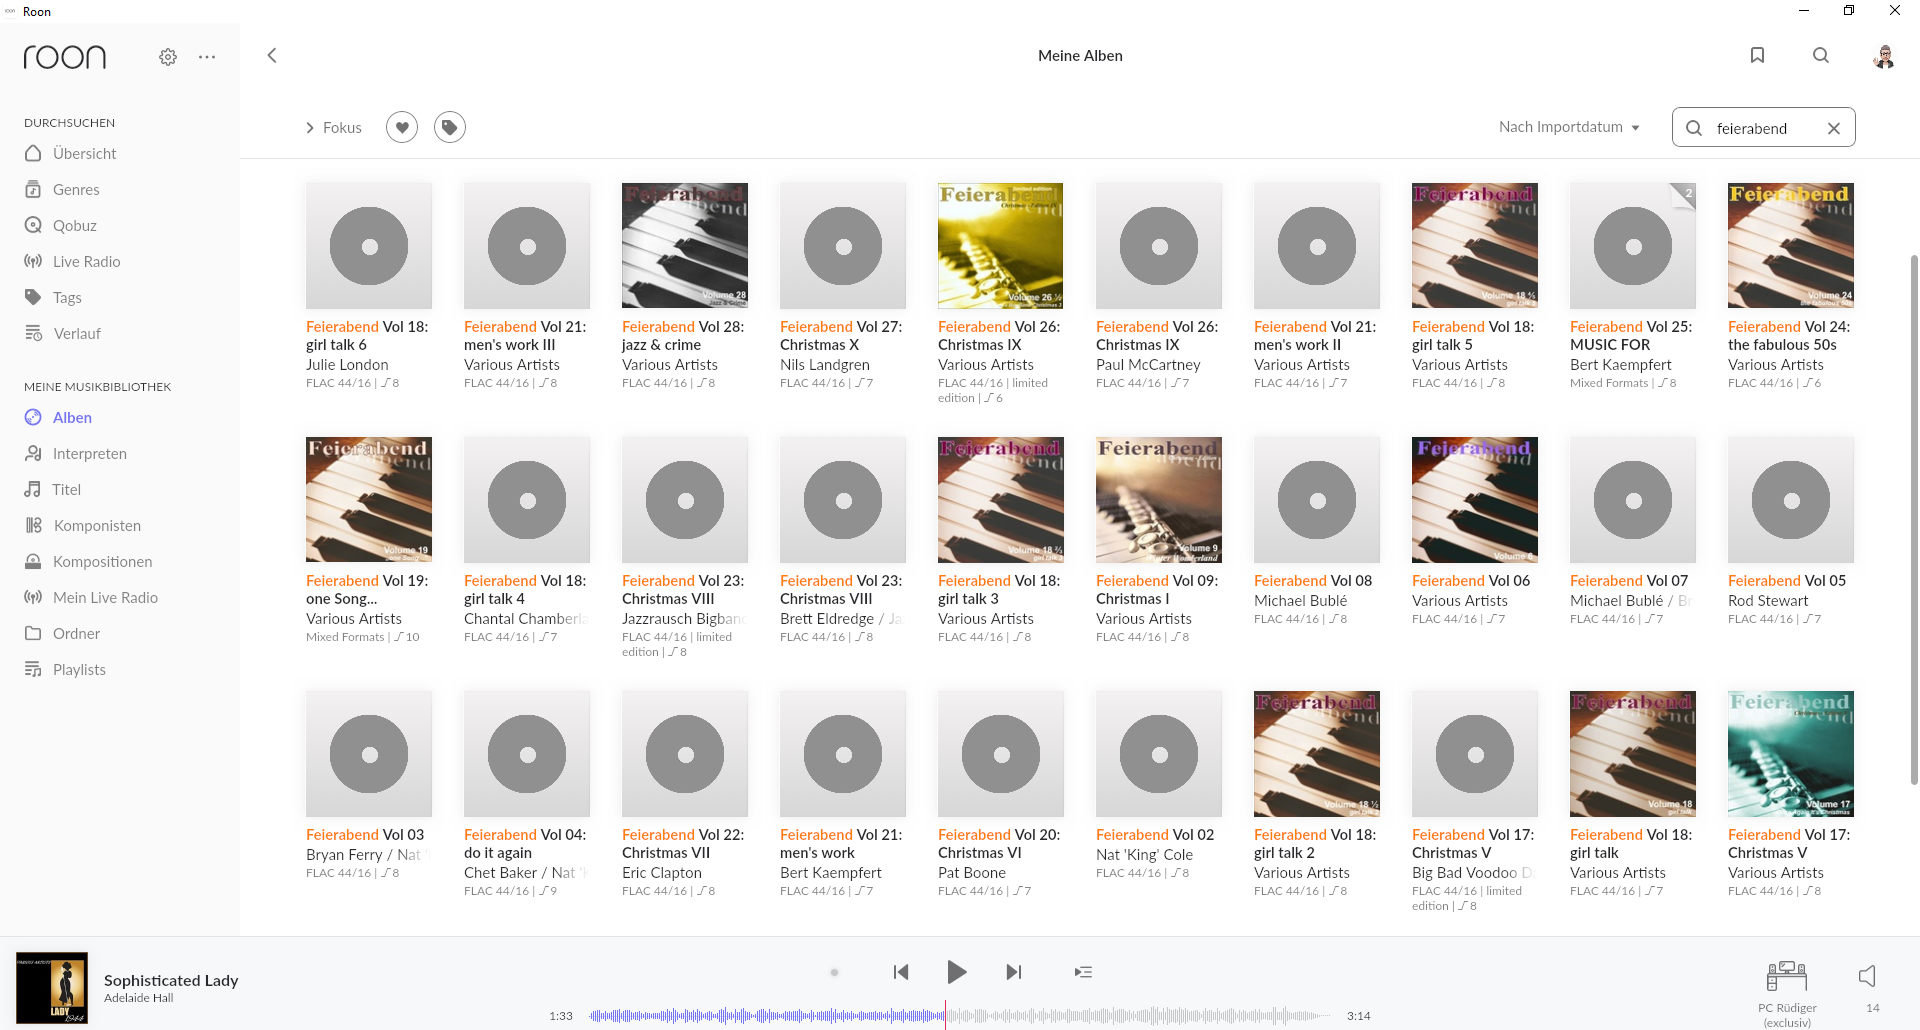Open Feierabend Vol 28 jazz & crime cover
This screenshot has height=1030, width=1920.
685,245
